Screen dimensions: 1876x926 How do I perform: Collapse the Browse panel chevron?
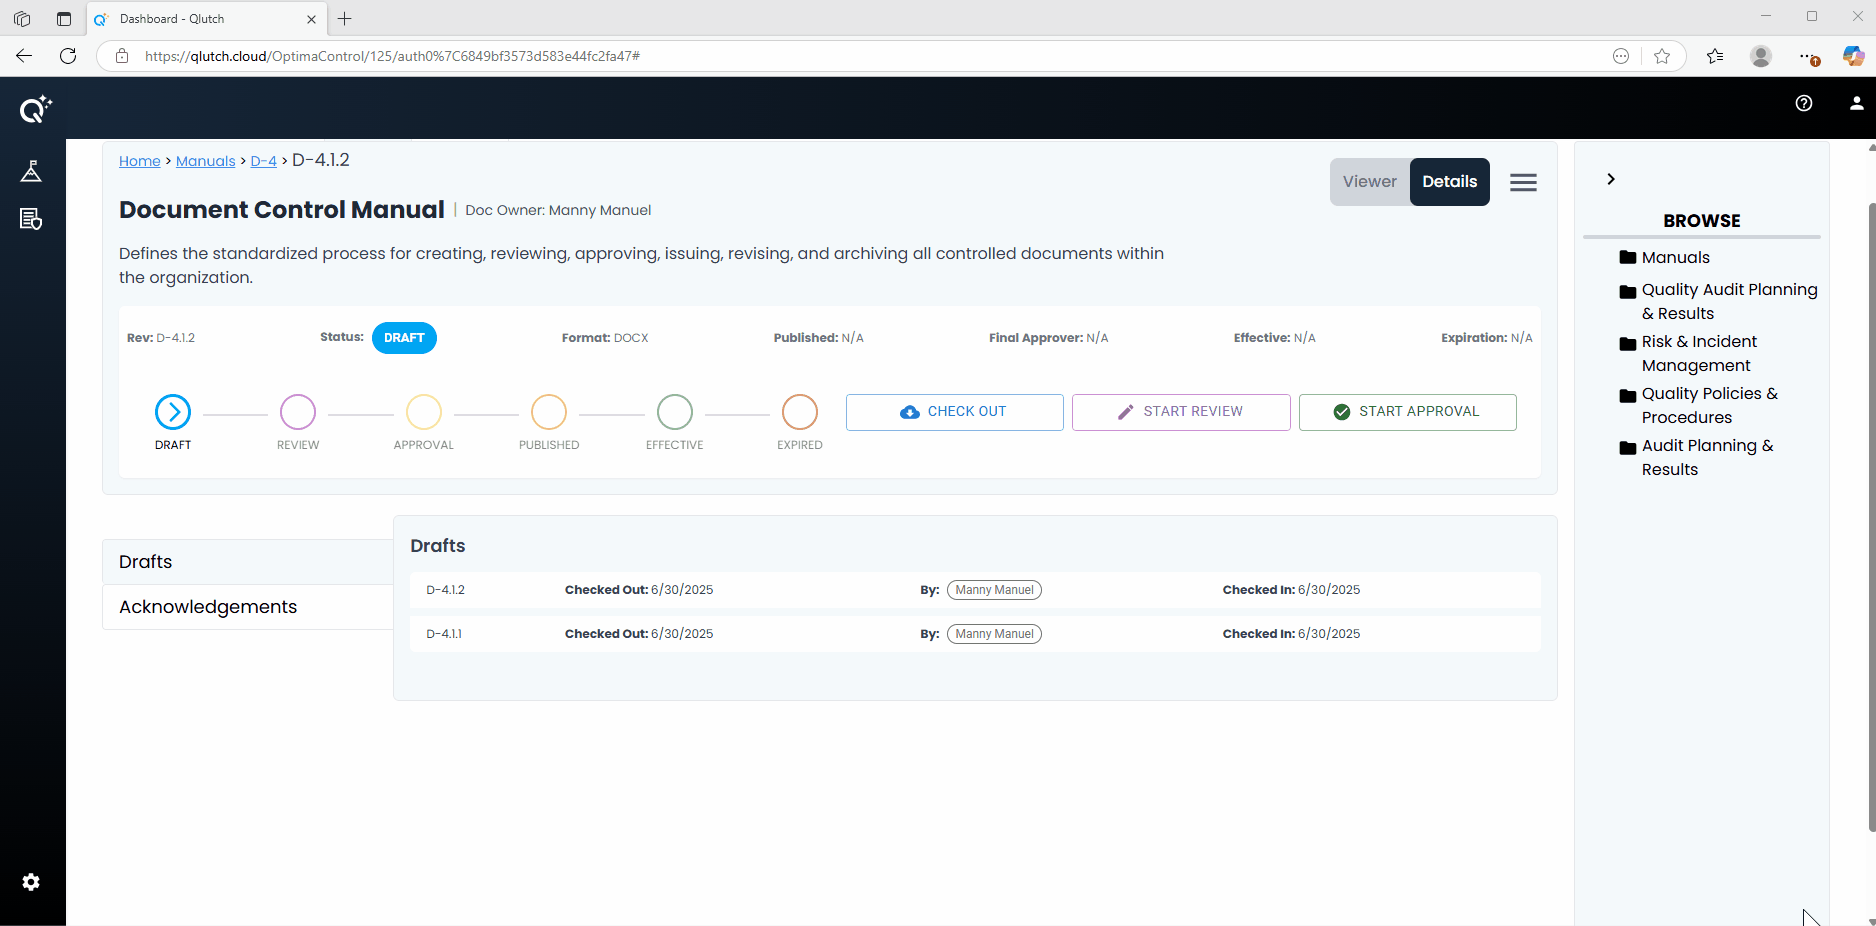(1610, 179)
